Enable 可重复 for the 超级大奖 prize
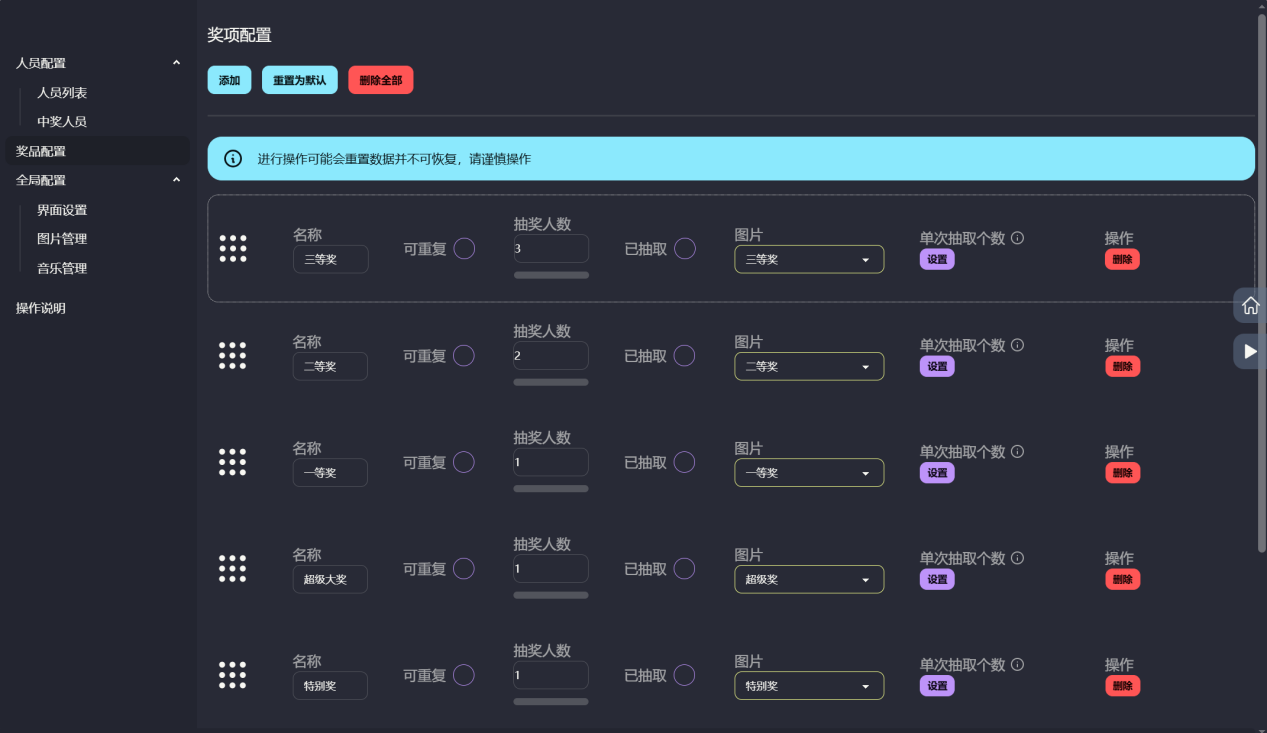Image resolution: width=1267 pixels, height=733 pixels. click(x=464, y=569)
